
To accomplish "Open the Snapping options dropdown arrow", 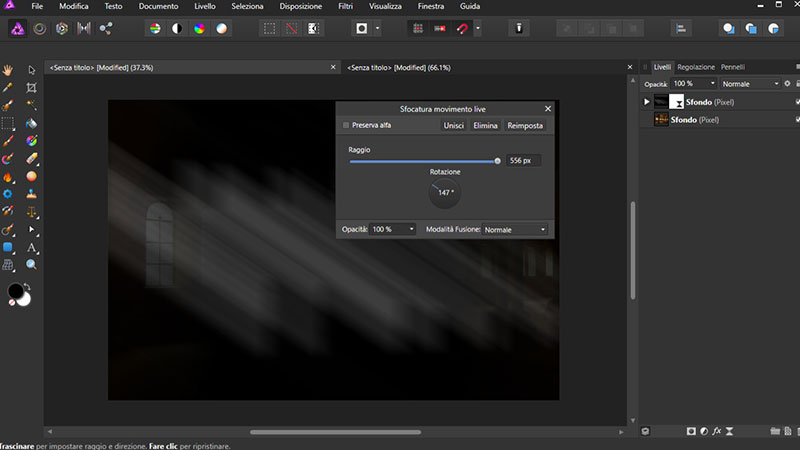I will click(478, 29).
